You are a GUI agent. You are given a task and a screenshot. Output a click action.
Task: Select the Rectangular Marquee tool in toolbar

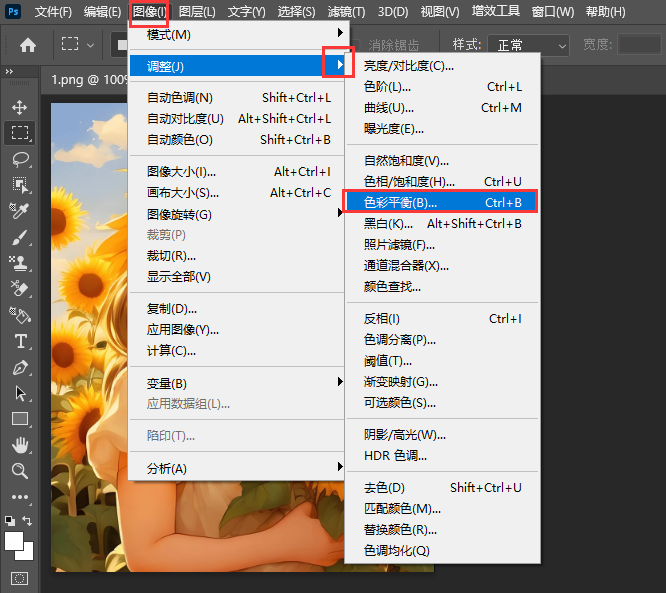[20, 133]
